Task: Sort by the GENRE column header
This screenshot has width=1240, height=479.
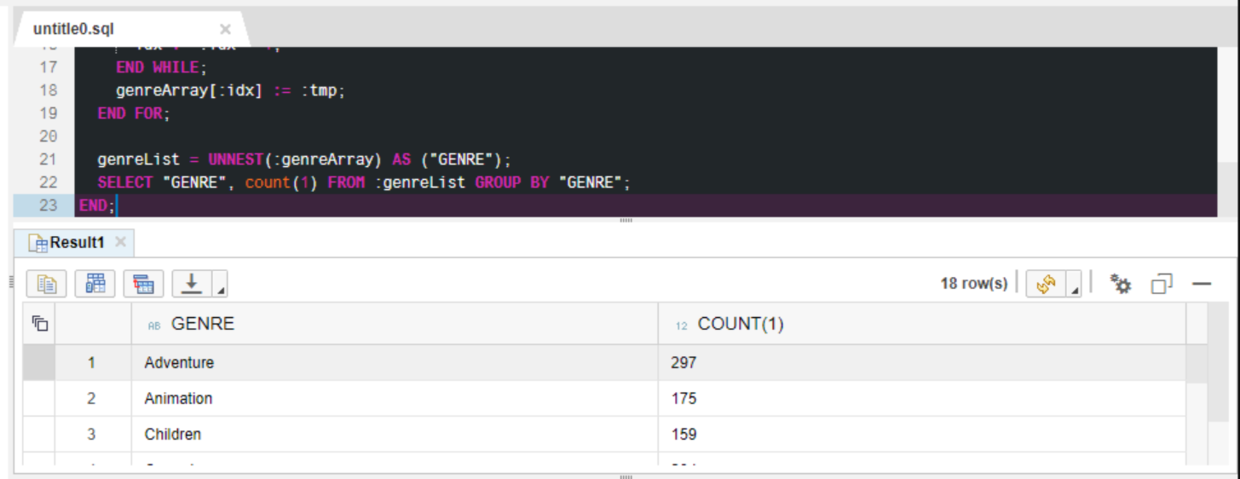Action: [395, 324]
